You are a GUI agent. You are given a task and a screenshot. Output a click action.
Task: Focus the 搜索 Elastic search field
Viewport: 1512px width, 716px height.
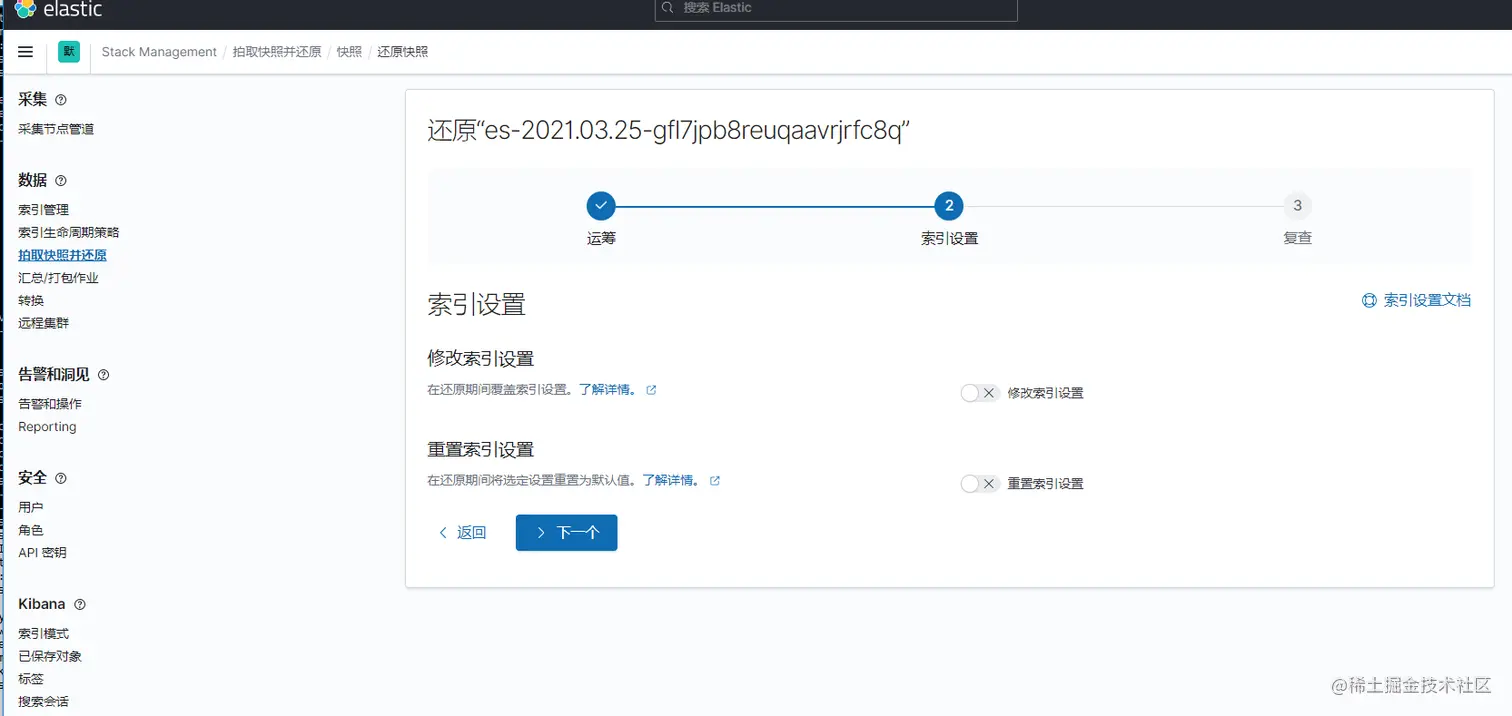tap(836, 9)
